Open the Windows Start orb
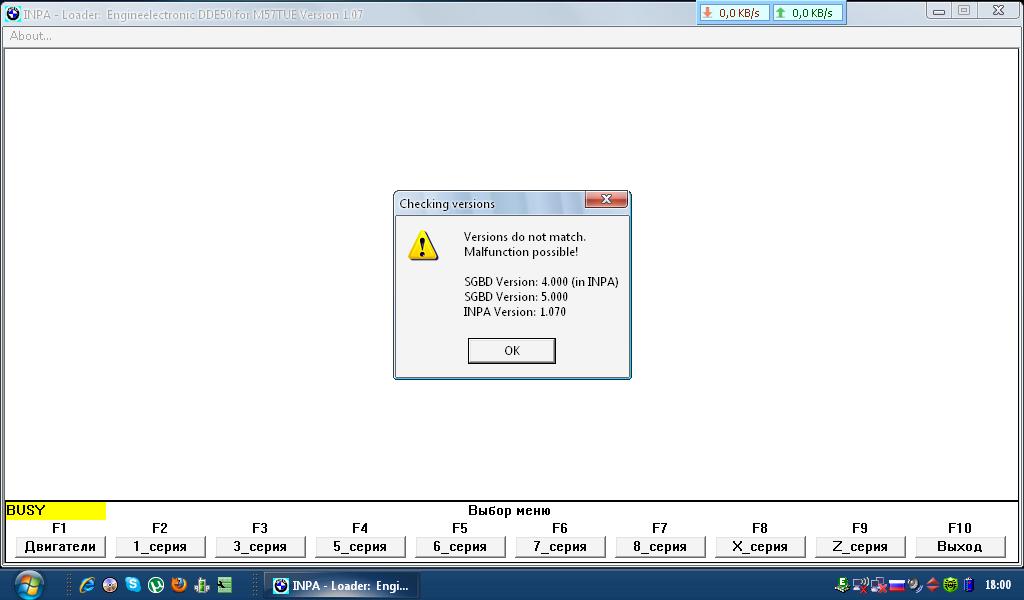This screenshot has height=600, width=1024. 29,585
